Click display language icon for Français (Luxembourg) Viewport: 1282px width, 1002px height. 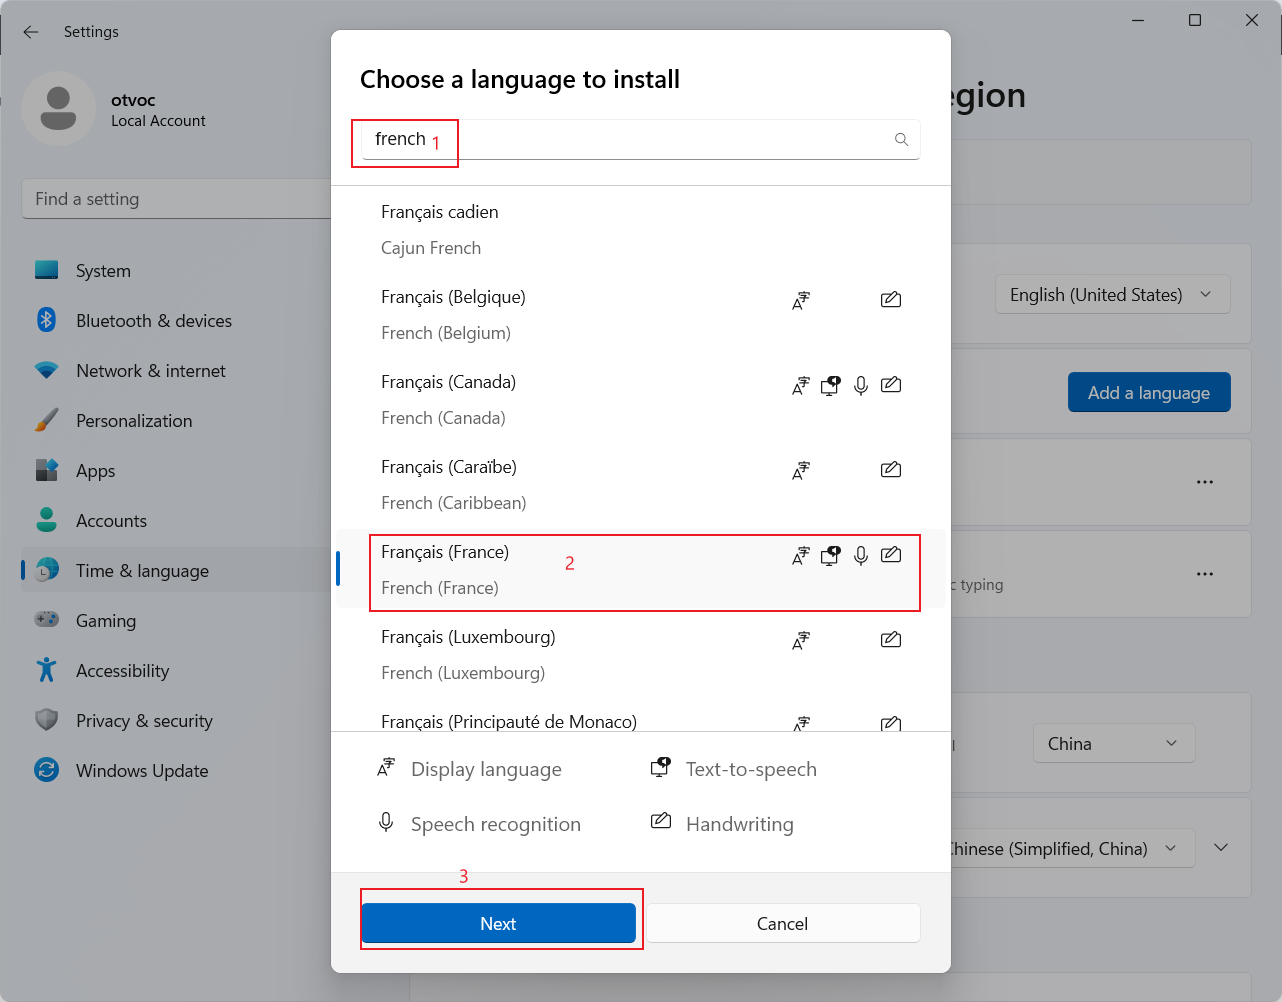point(801,640)
